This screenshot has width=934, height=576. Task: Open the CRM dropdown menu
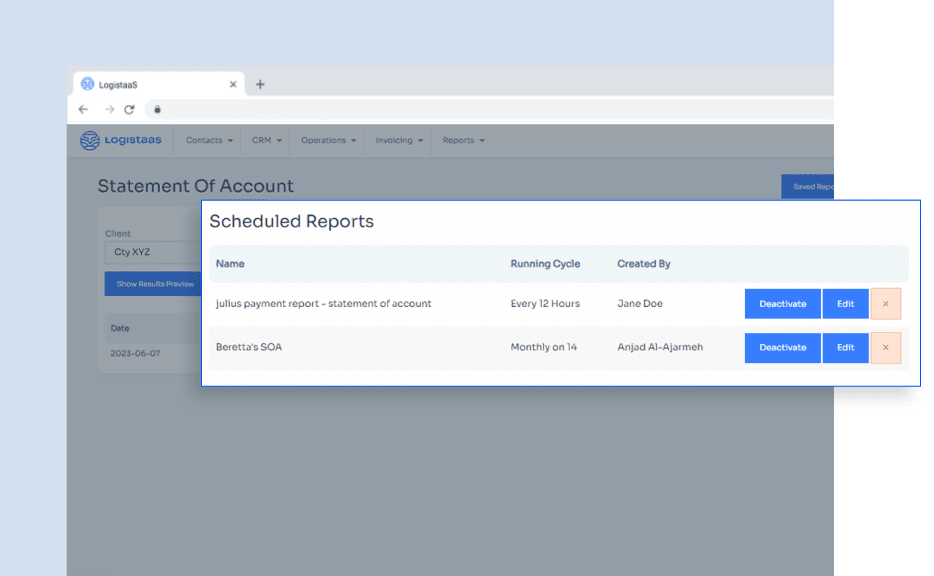266,141
